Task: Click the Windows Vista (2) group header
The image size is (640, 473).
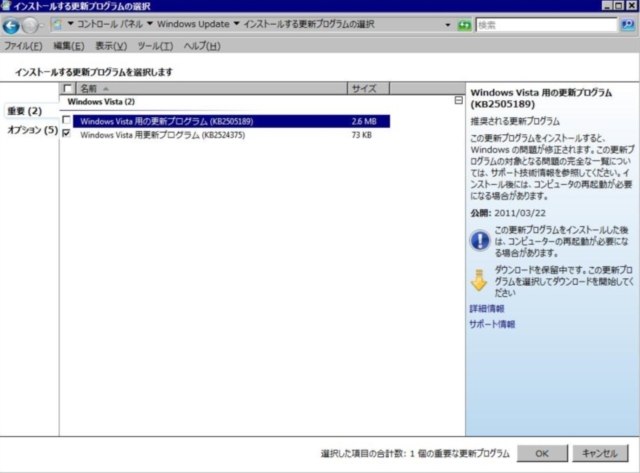Action: pos(101,102)
